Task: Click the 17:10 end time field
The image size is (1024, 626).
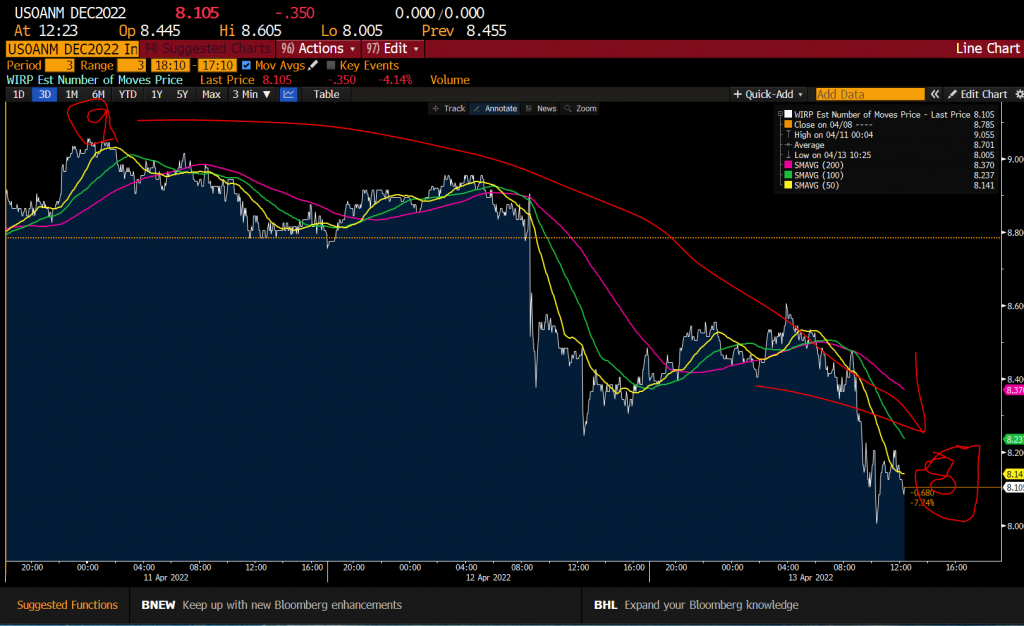Action: tap(217, 65)
